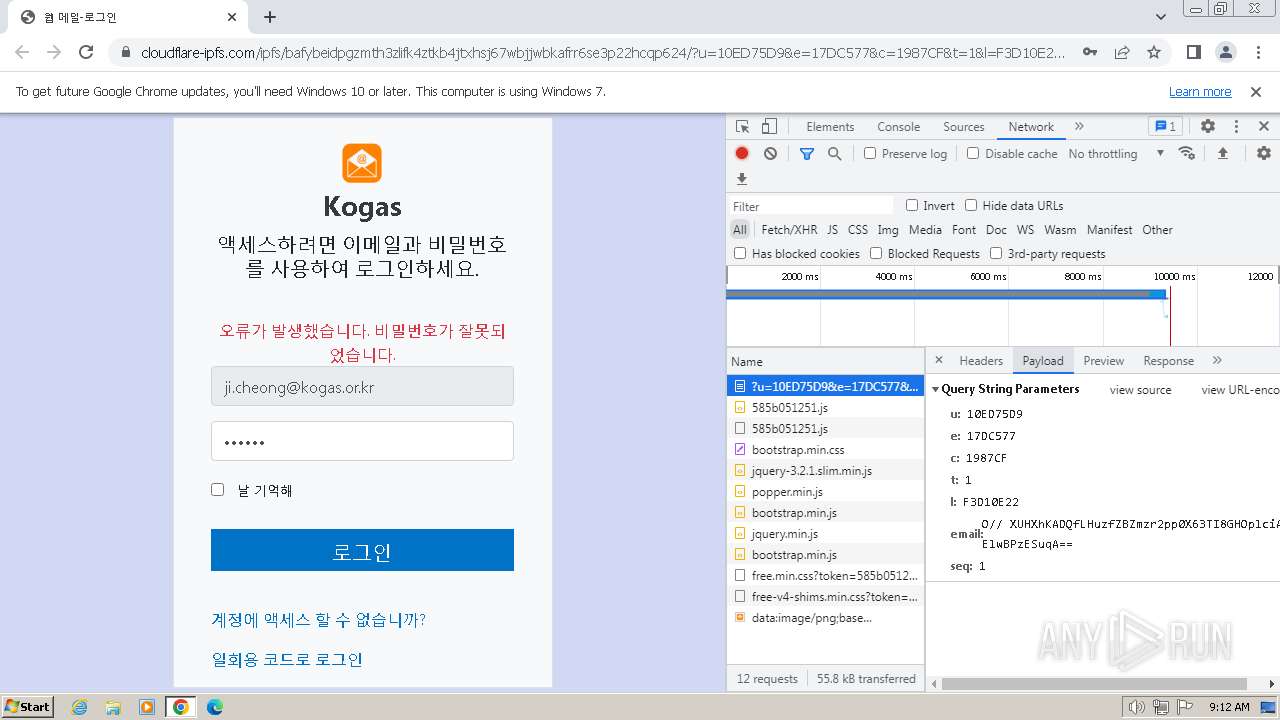Open the Headers tab
This screenshot has width=1280, height=720.
(981, 361)
